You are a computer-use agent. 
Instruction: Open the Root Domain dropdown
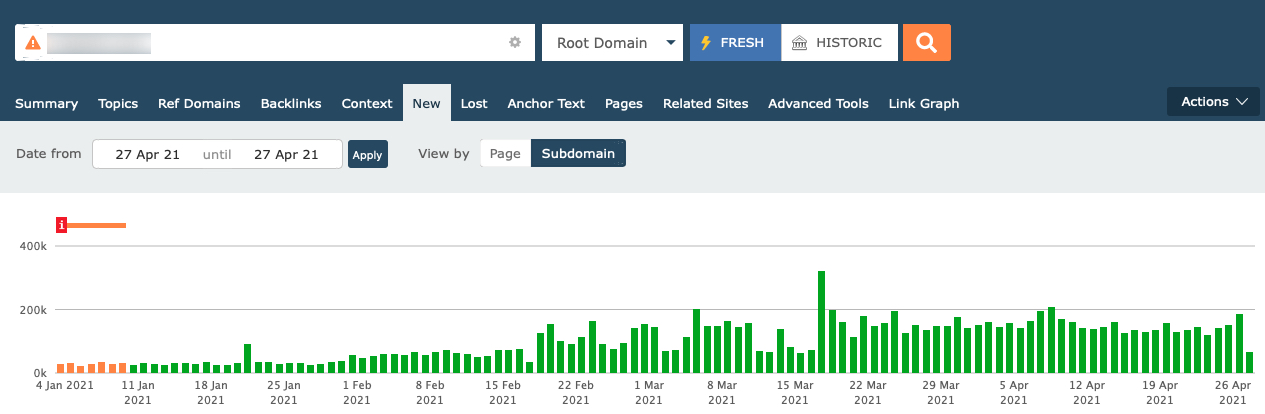point(612,43)
